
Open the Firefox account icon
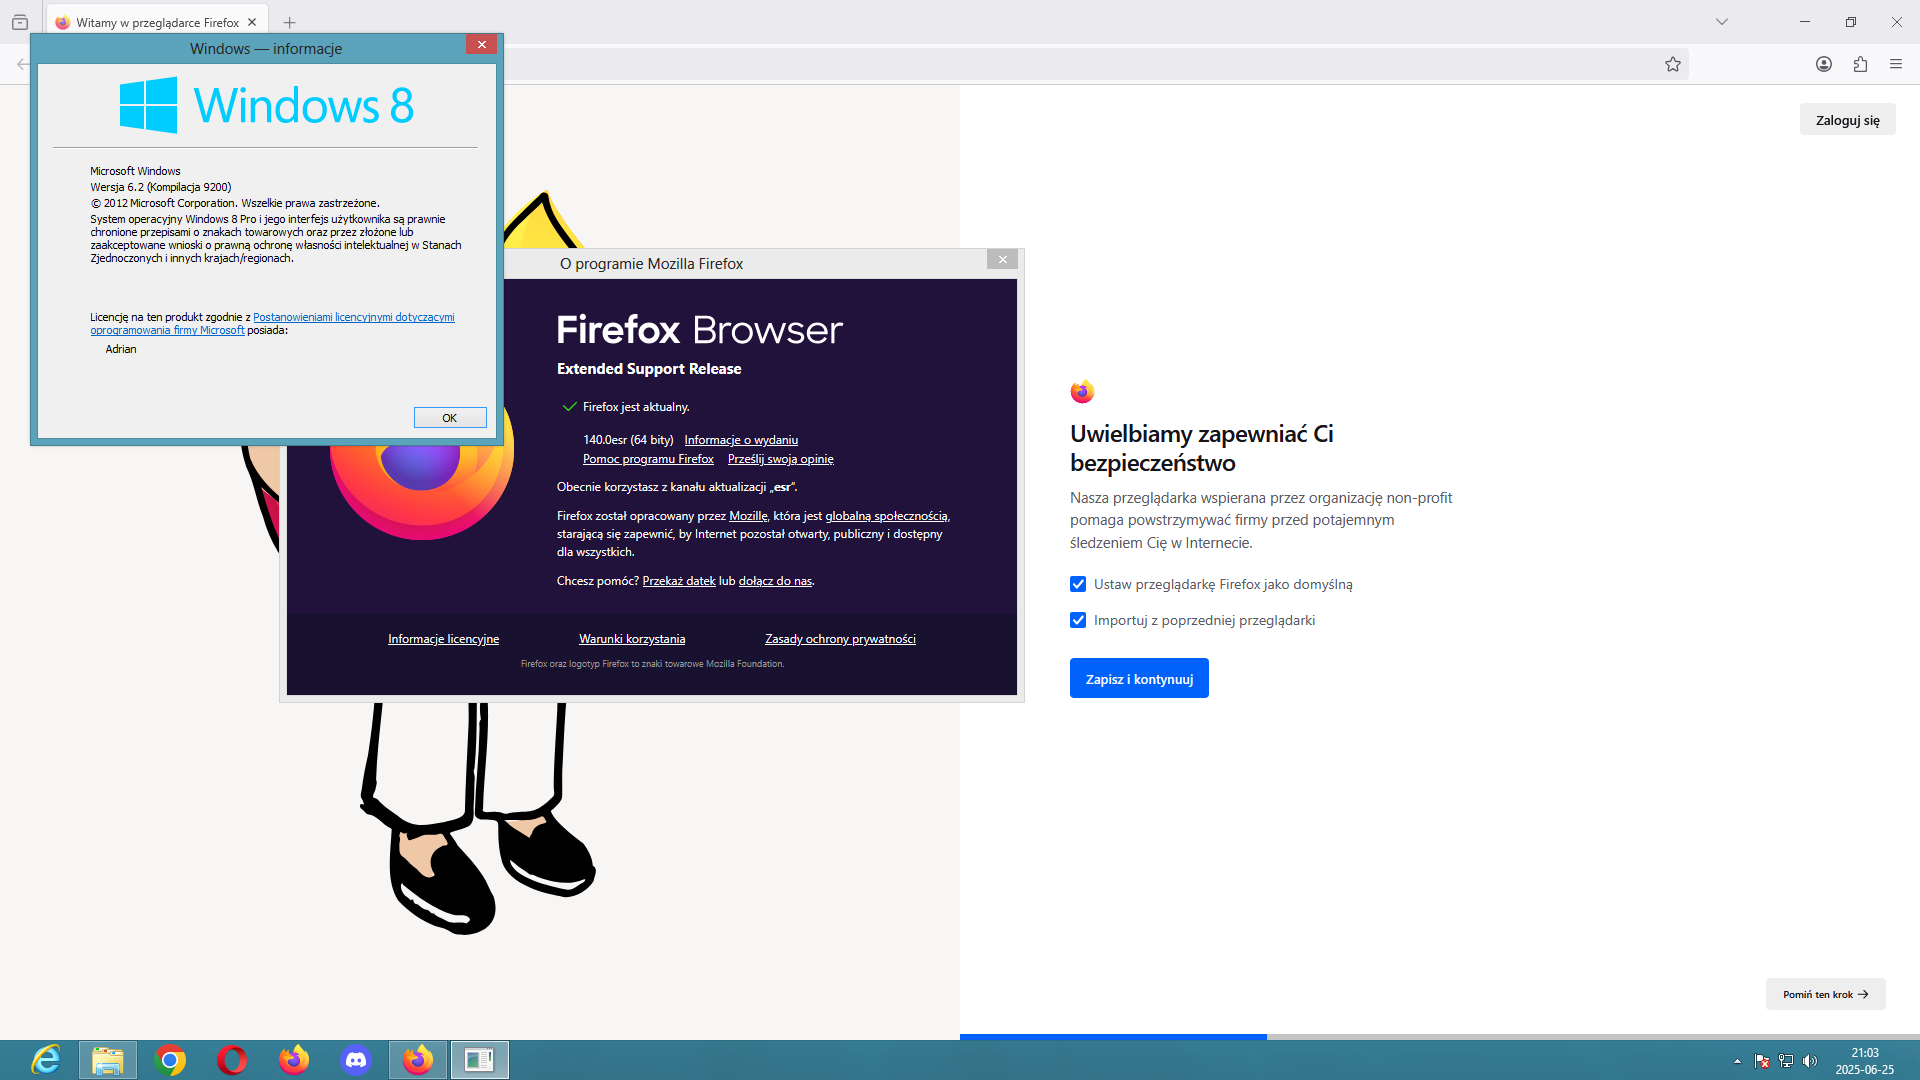coord(1824,64)
